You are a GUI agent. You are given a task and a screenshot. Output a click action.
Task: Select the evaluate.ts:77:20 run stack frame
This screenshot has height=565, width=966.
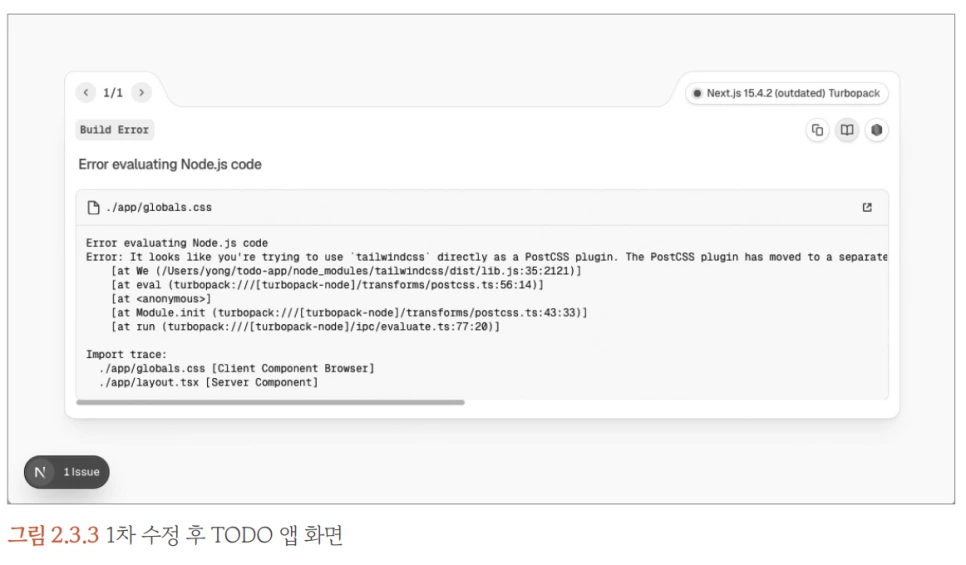(x=306, y=327)
